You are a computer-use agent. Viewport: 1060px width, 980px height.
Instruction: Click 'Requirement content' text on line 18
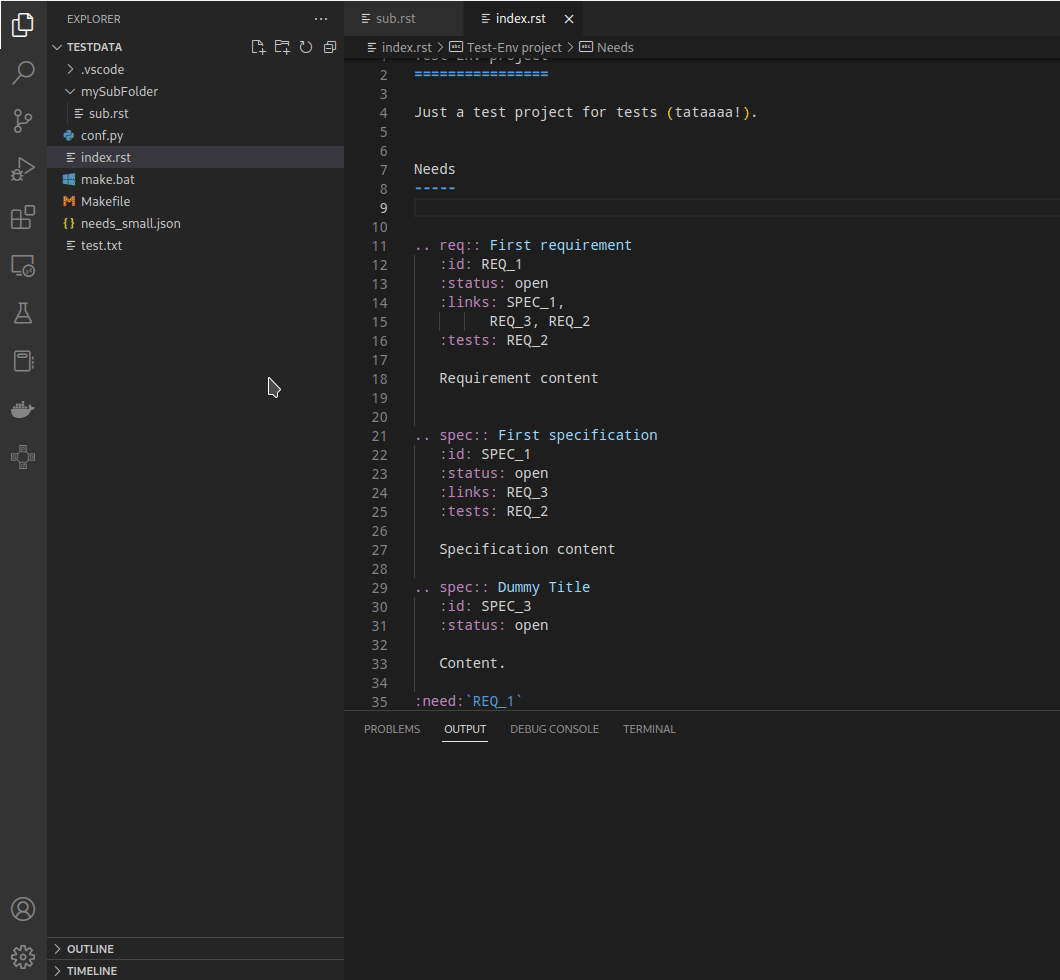coord(519,378)
